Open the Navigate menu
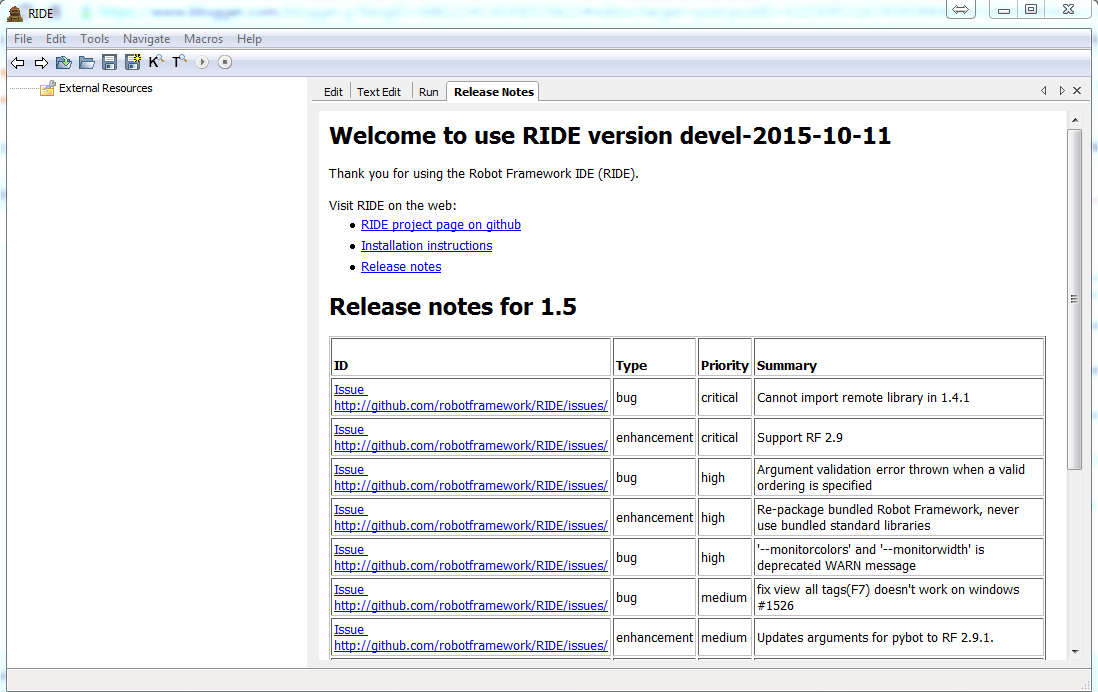The height and width of the screenshot is (692, 1098). pos(146,39)
